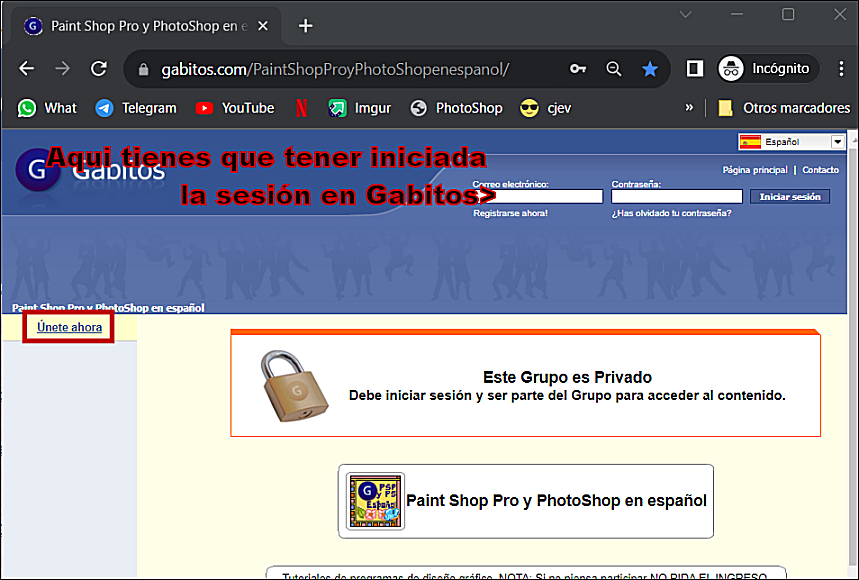Click the padlock site info icon
859x580 pixels.
(x=144, y=70)
